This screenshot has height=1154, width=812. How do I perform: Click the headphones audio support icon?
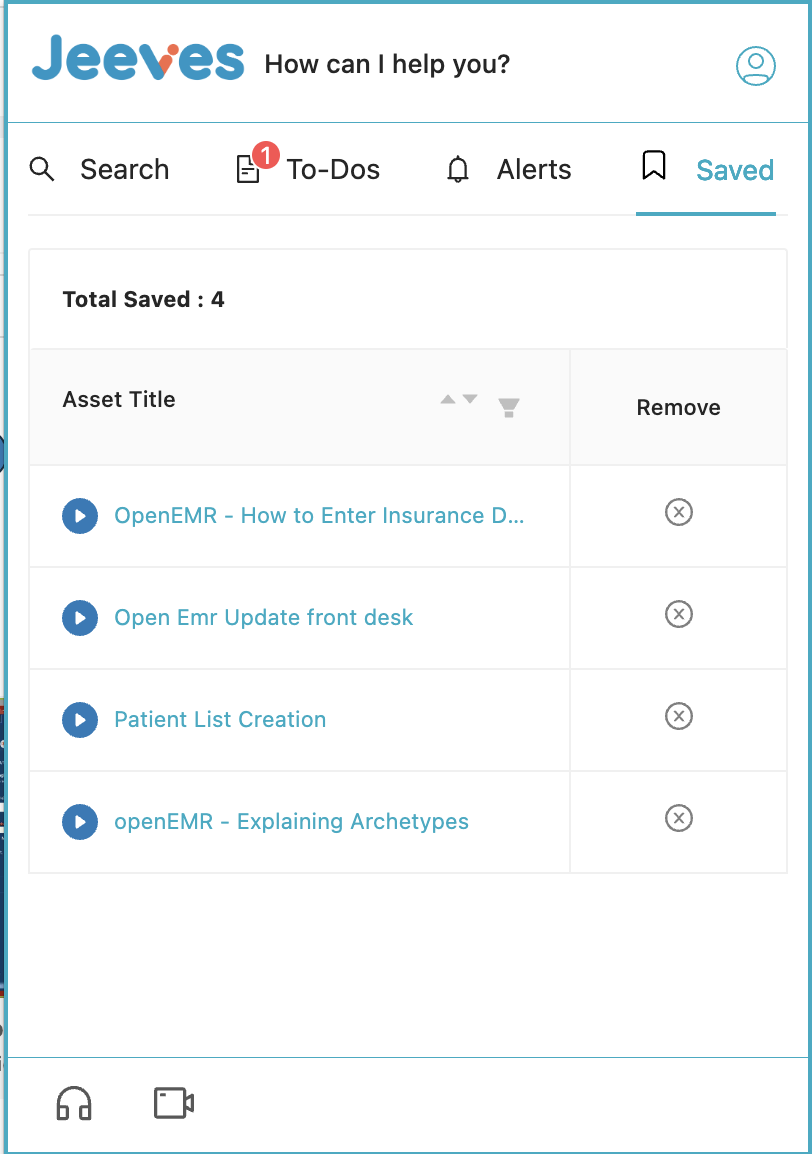74,1103
